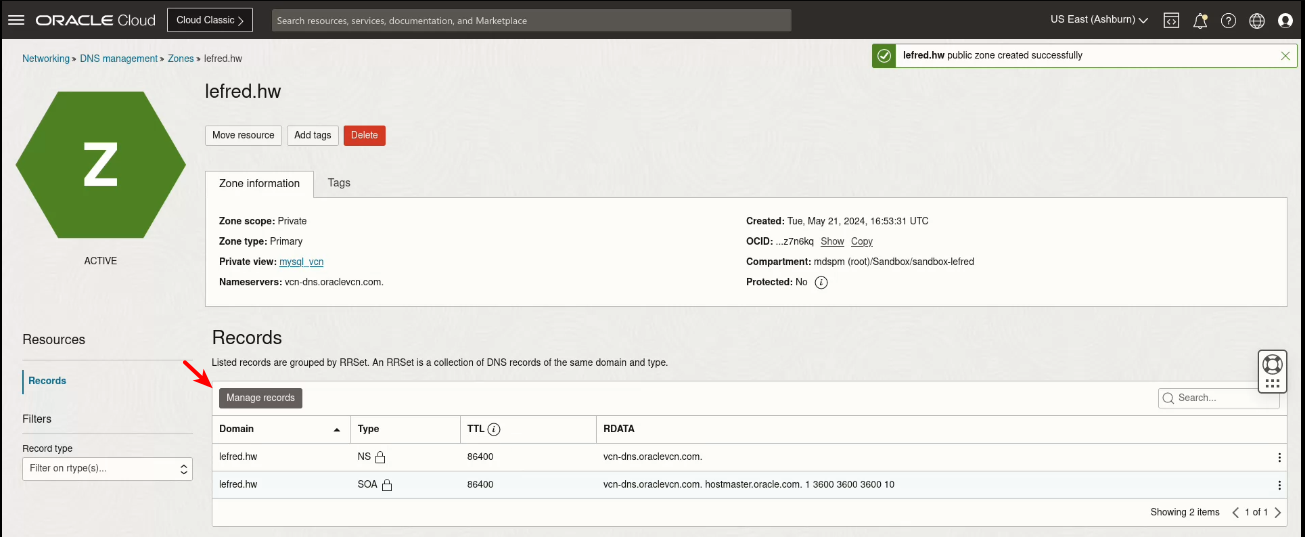
Task: Close the zone created success notification
Action: (x=1285, y=56)
